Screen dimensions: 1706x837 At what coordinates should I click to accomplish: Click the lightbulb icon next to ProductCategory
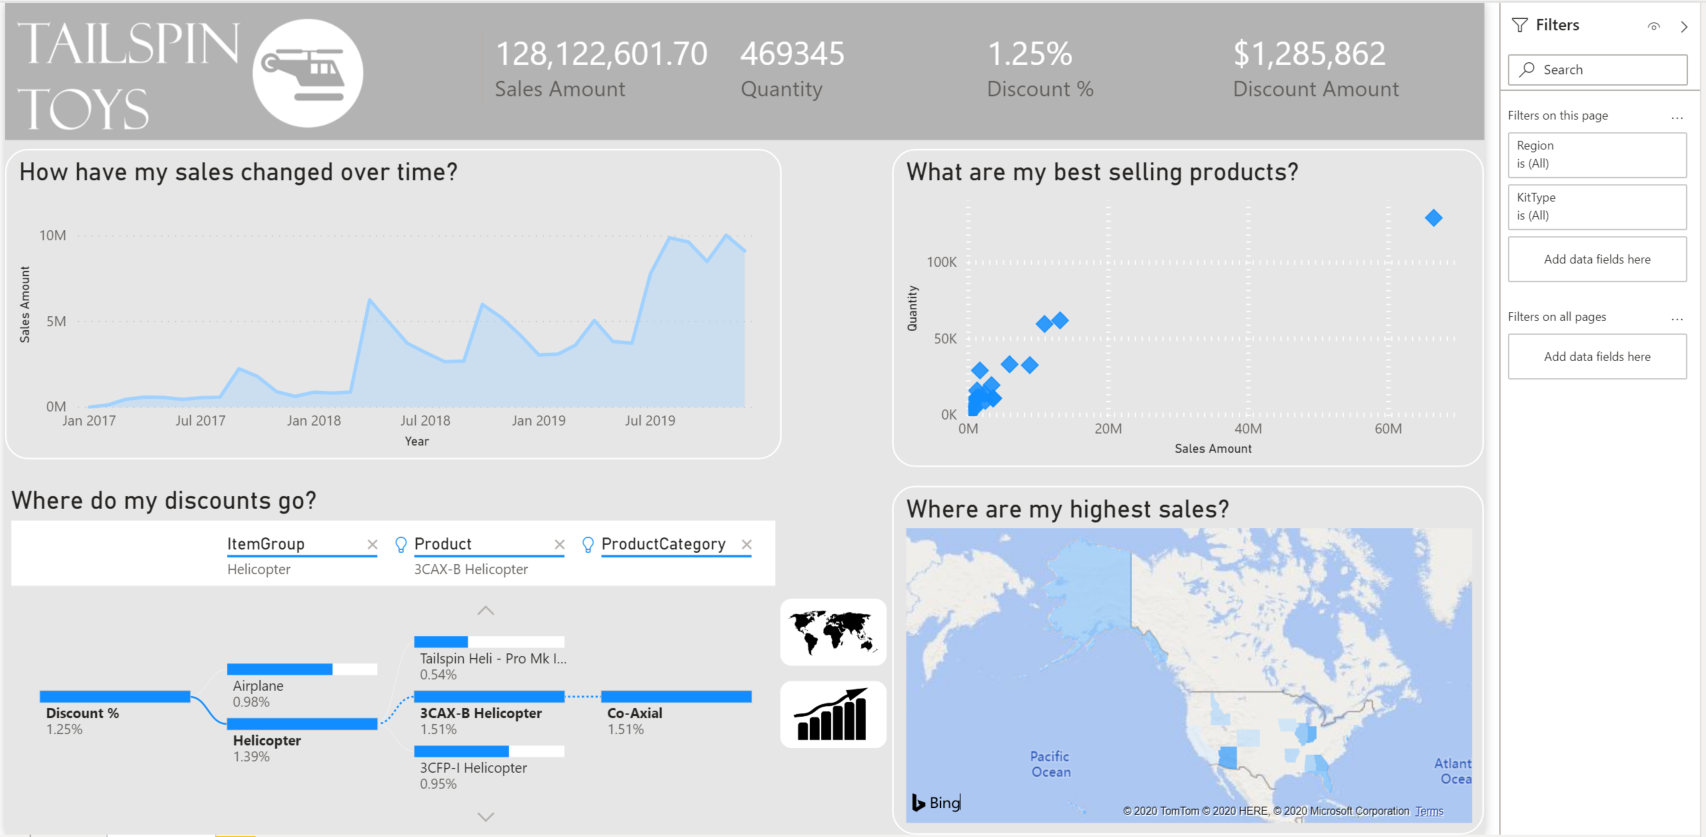coord(588,544)
